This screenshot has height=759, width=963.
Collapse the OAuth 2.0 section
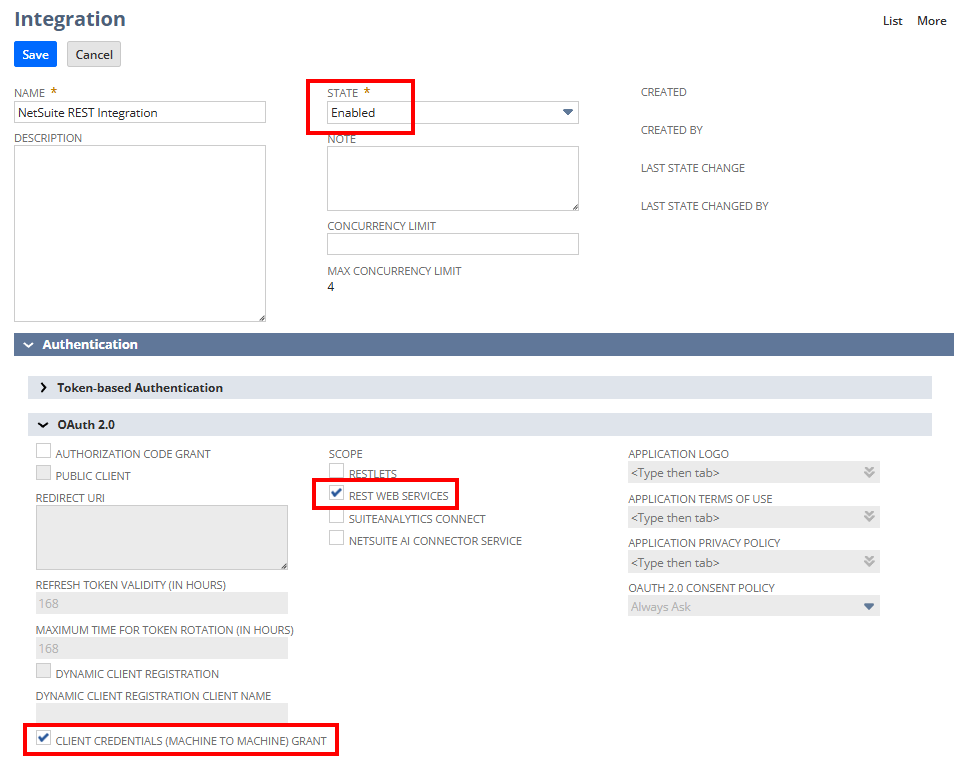(480, 424)
